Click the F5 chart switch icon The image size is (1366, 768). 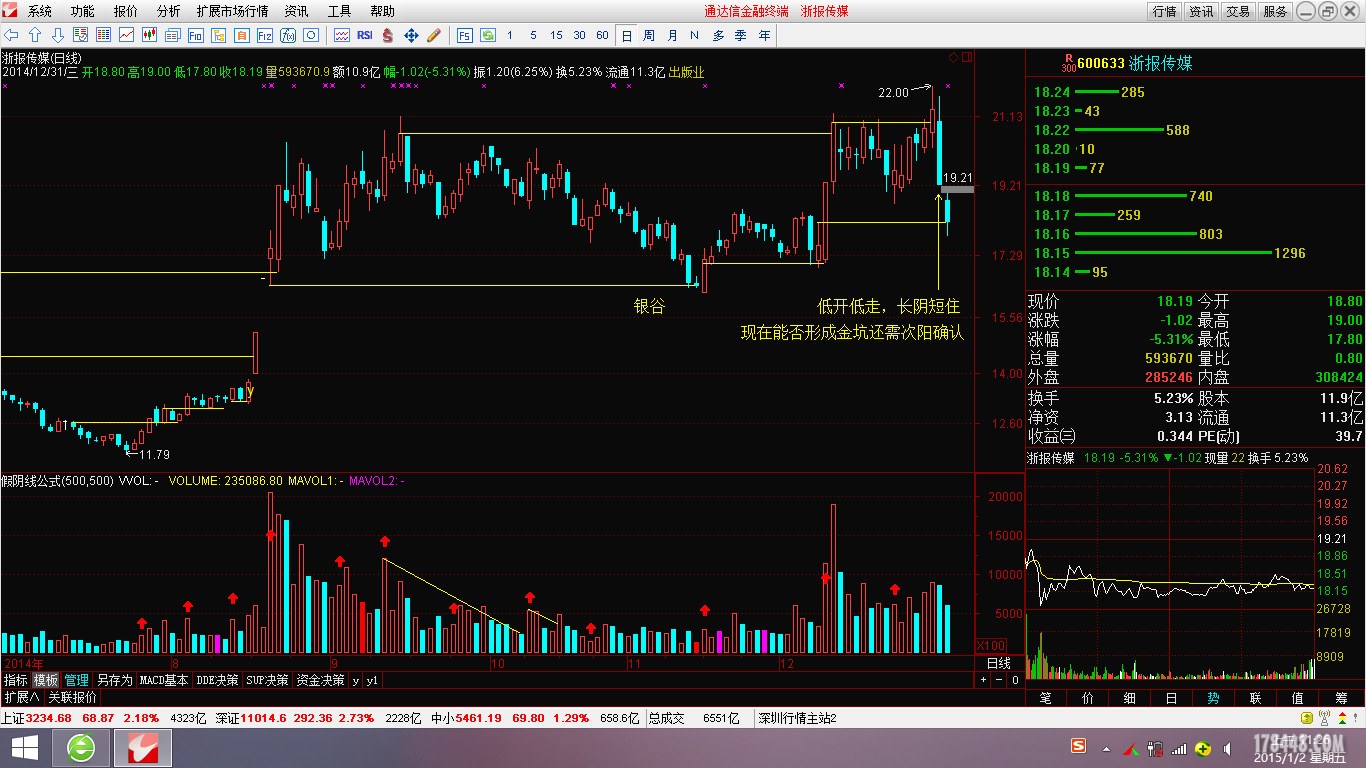pyautogui.click(x=465, y=35)
